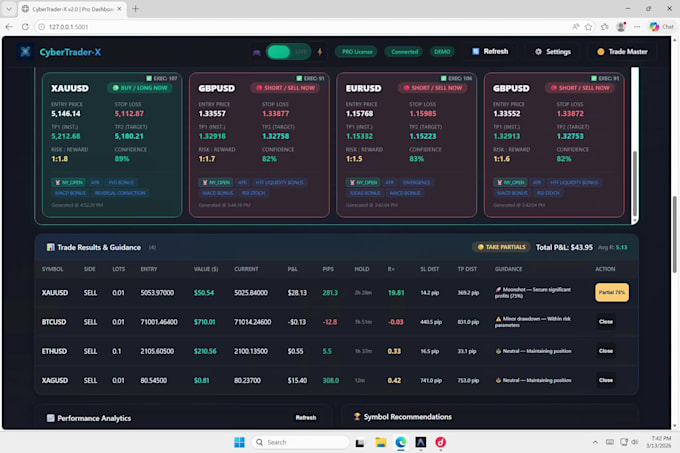Click the Partial 75% action for XAUUSD
680x453 pixels.
(x=611, y=293)
